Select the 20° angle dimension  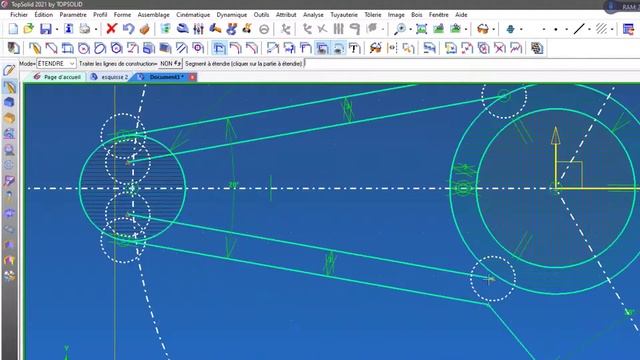pos(233,185)
